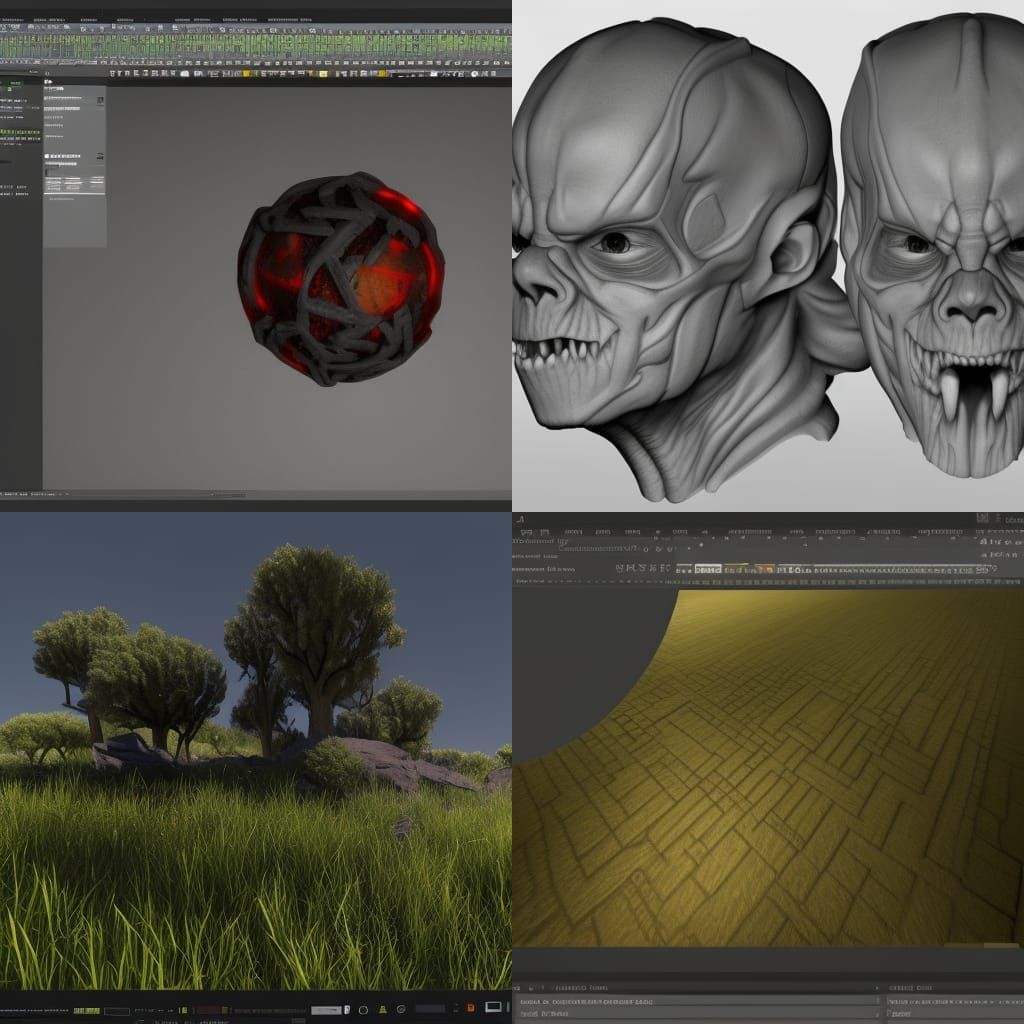Click the green timeline strip above sphere viewport
The width and height of the screenshot is (1024, 1024).
(255, 47)
